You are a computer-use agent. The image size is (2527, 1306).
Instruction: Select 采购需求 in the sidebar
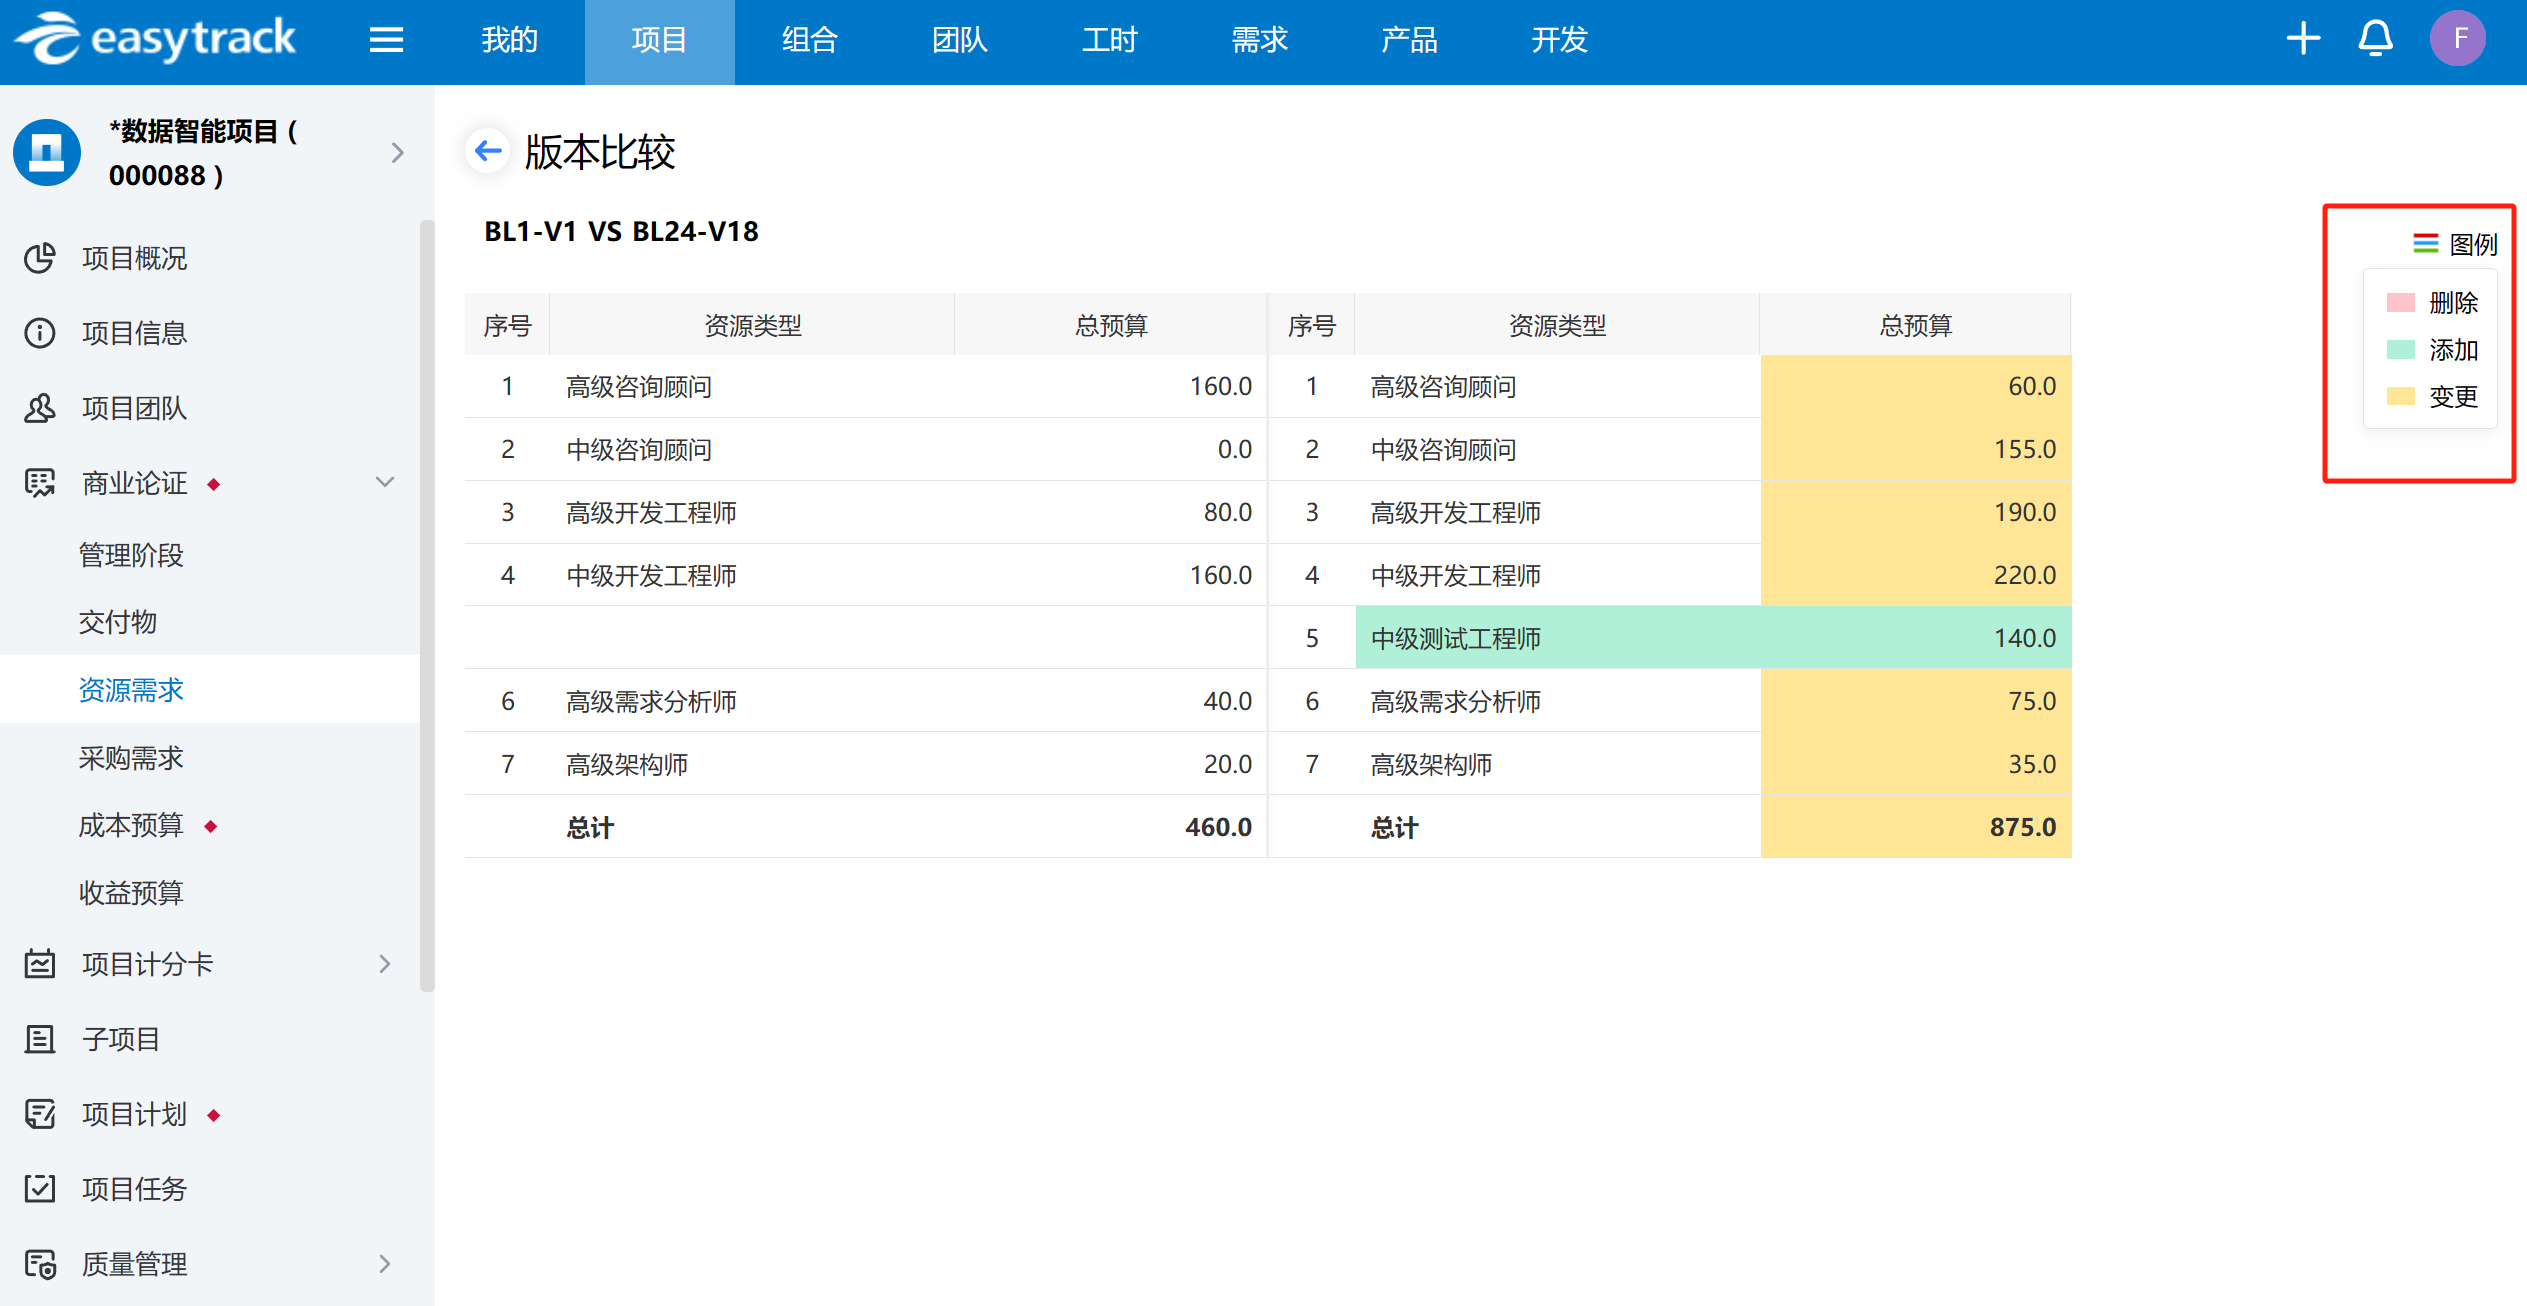[130, 757]
